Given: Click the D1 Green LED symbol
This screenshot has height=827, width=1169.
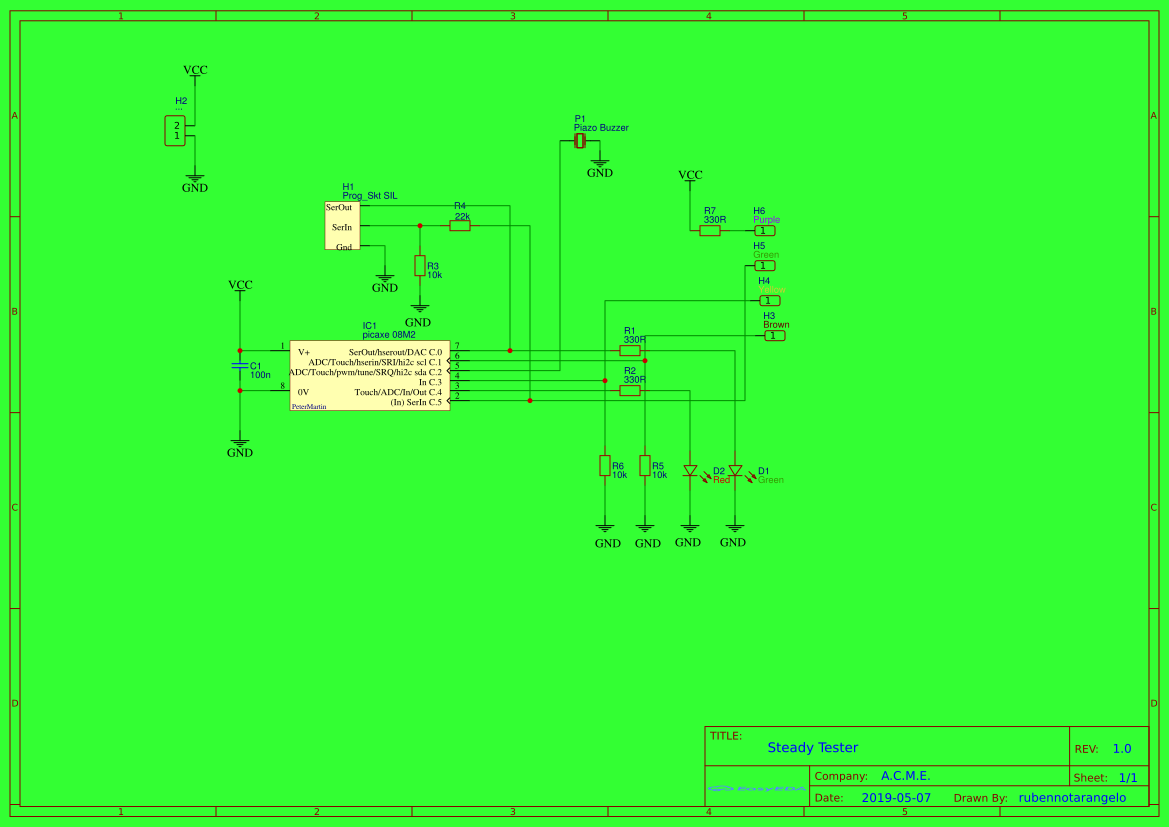Looking at the screenshot, I should (735, 470).
